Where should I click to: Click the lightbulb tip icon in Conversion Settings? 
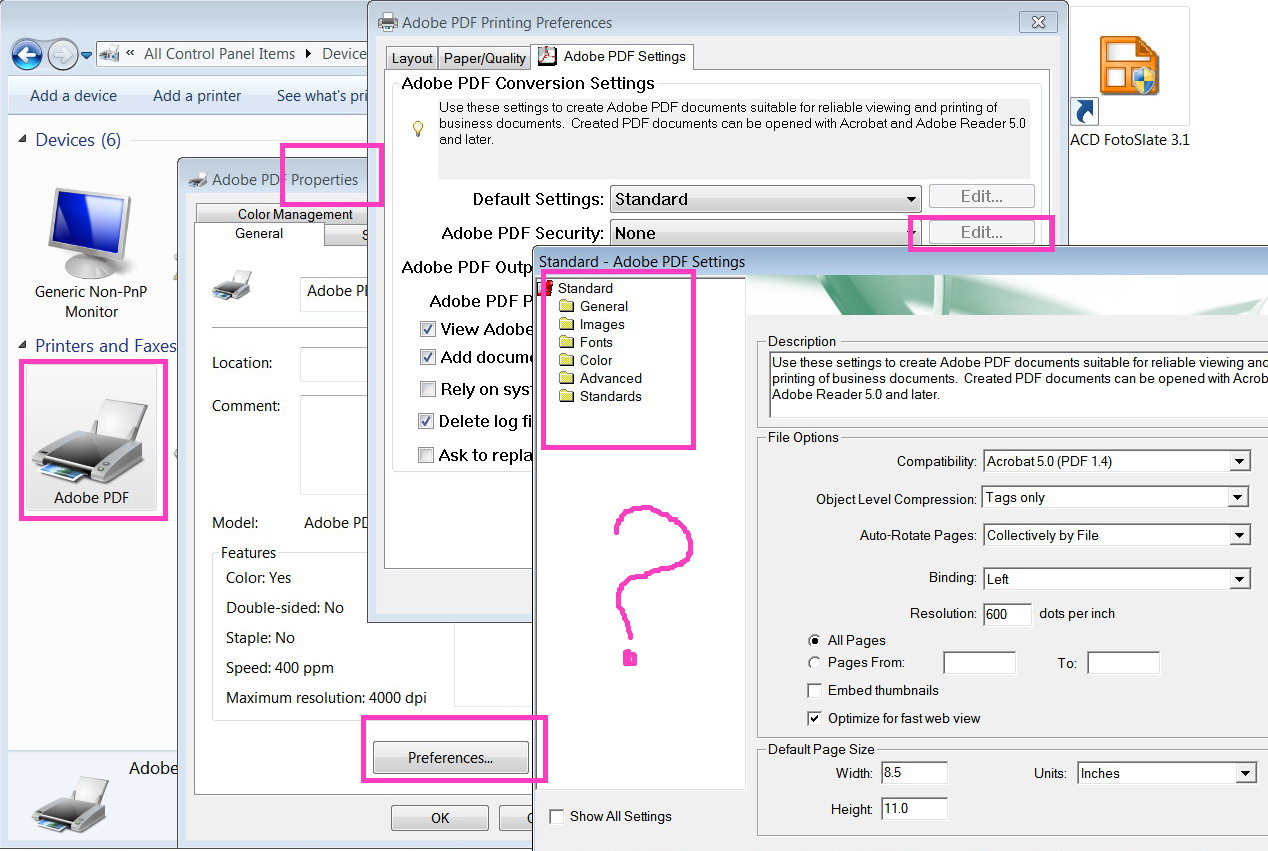pyautogui.click(x=419, y=129)
